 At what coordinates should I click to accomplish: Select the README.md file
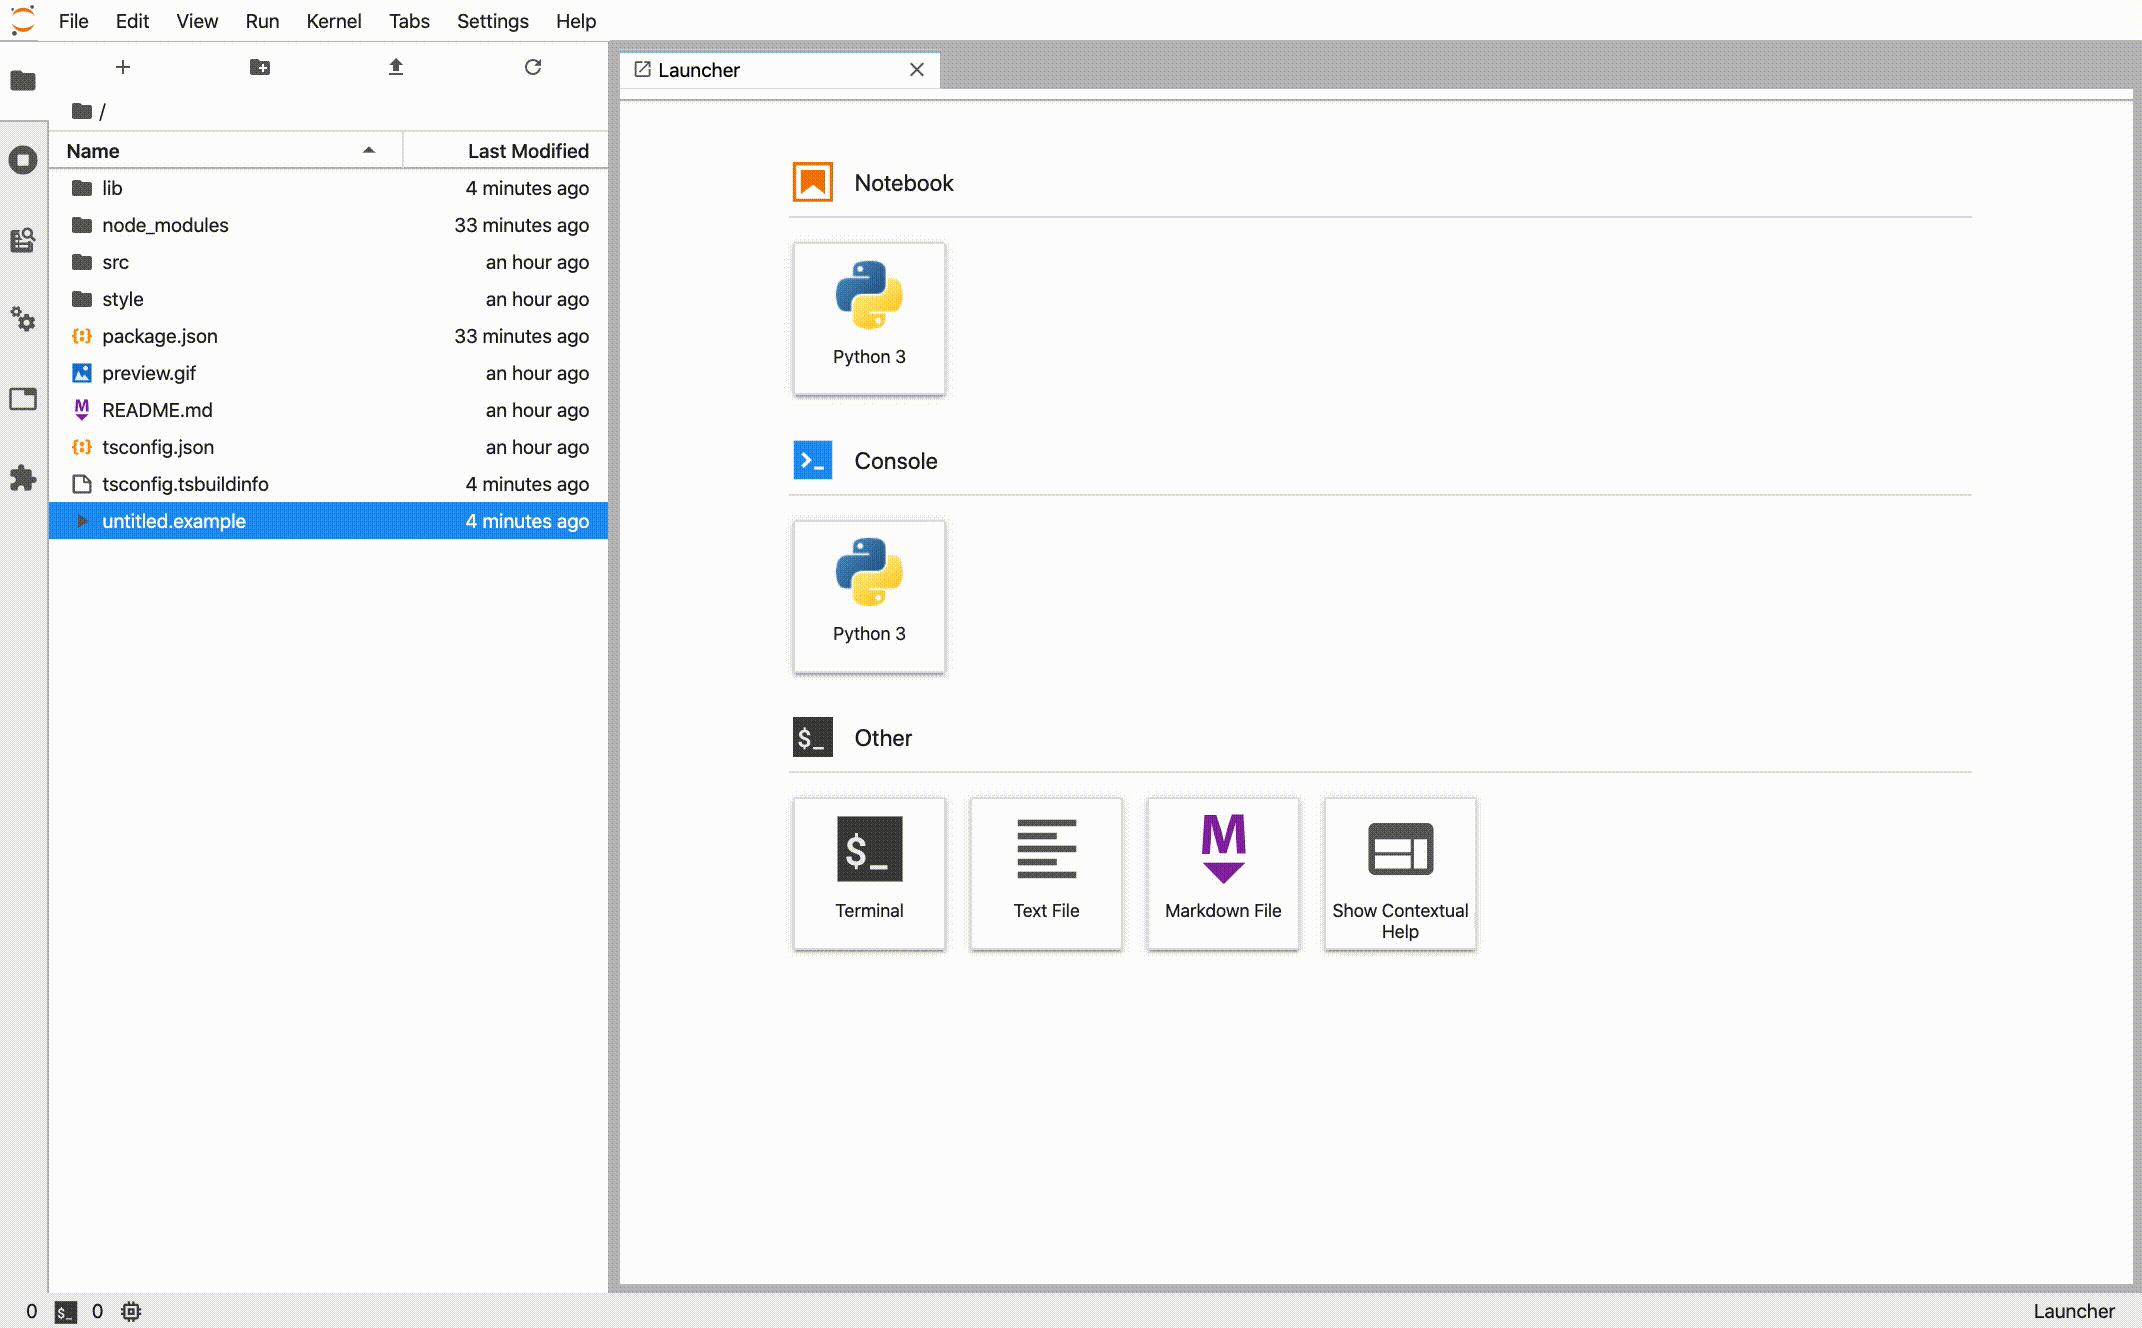pyautogui.click(x=158, y=408)
